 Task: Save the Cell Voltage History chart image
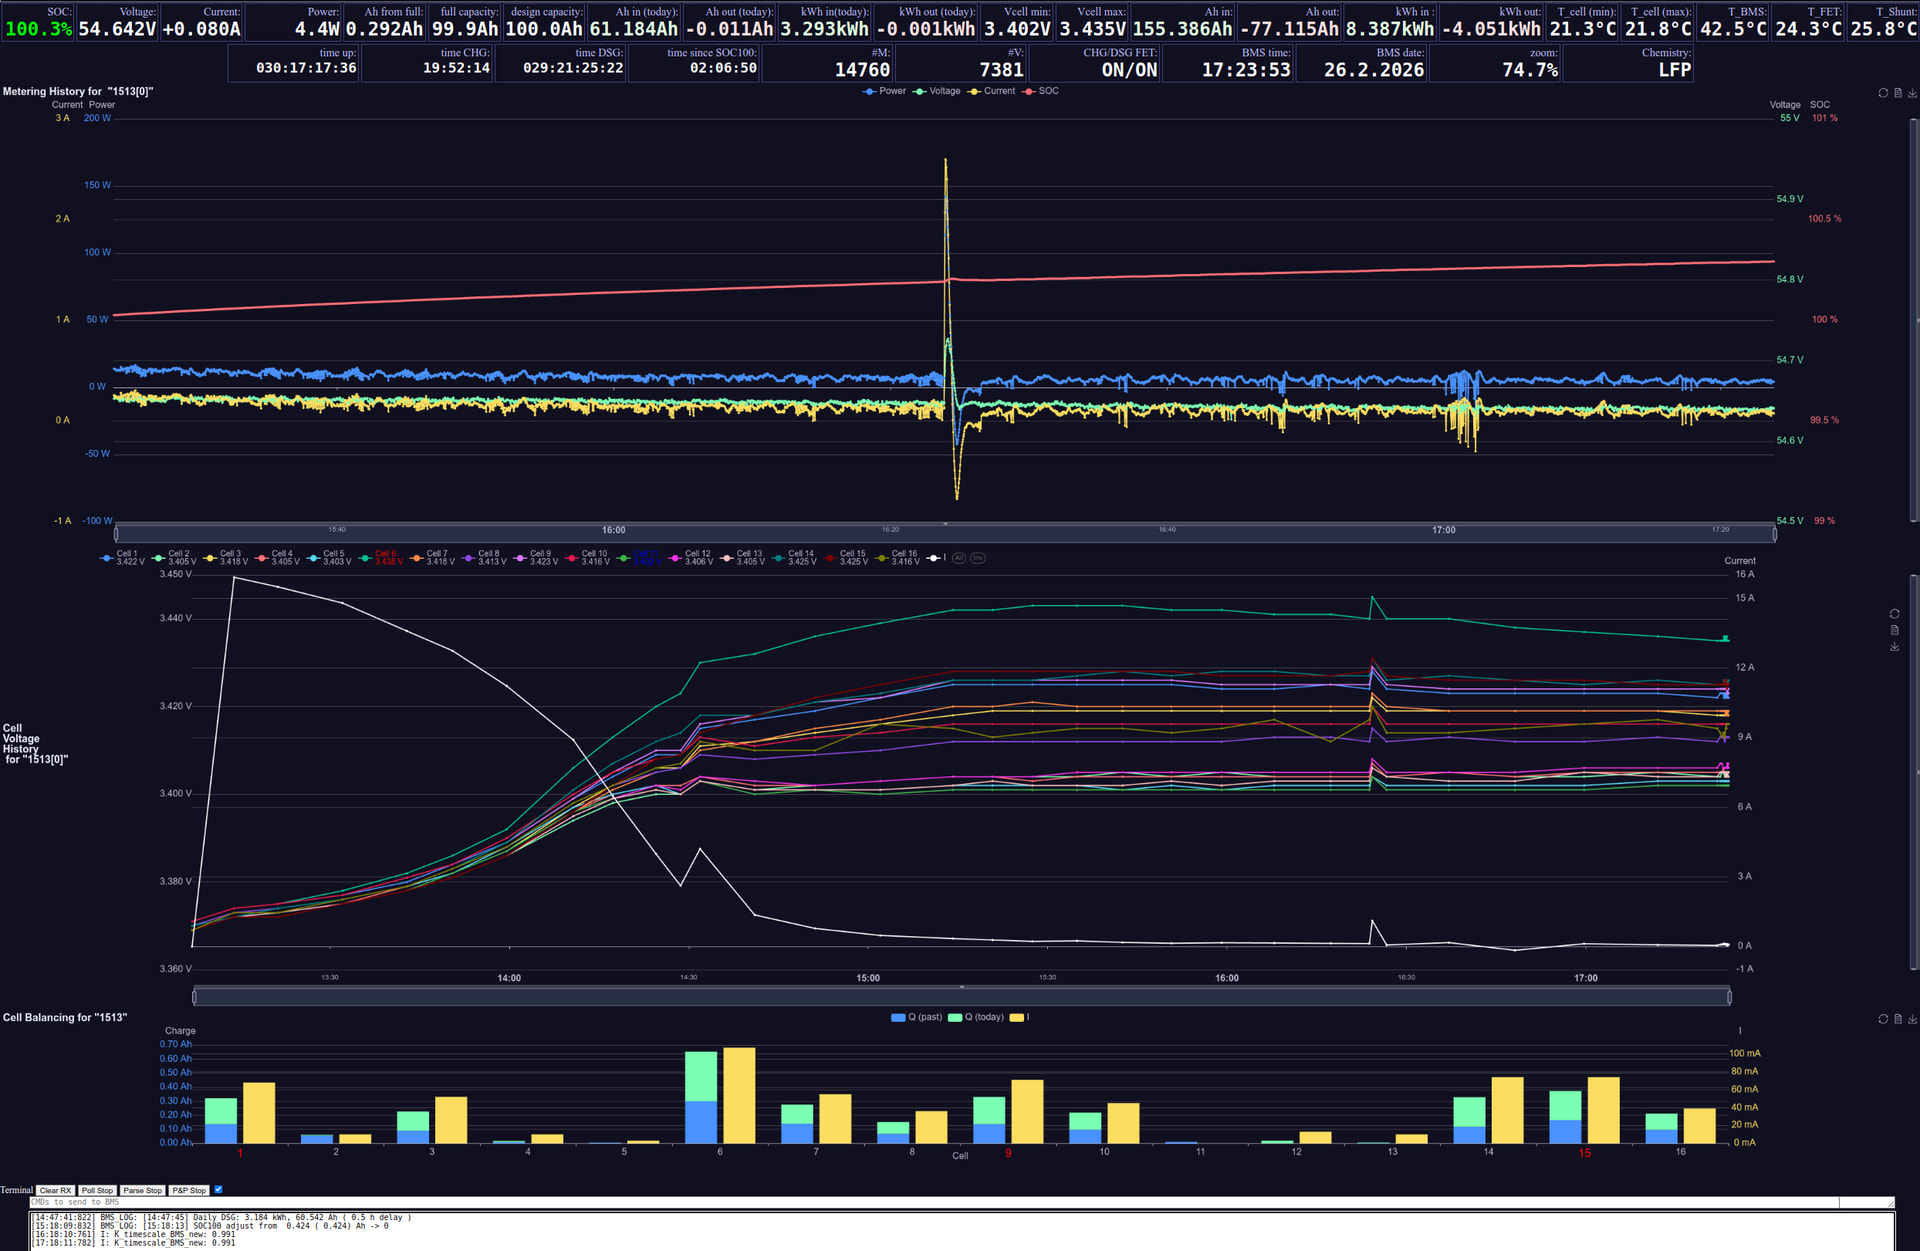[1894, 647]
